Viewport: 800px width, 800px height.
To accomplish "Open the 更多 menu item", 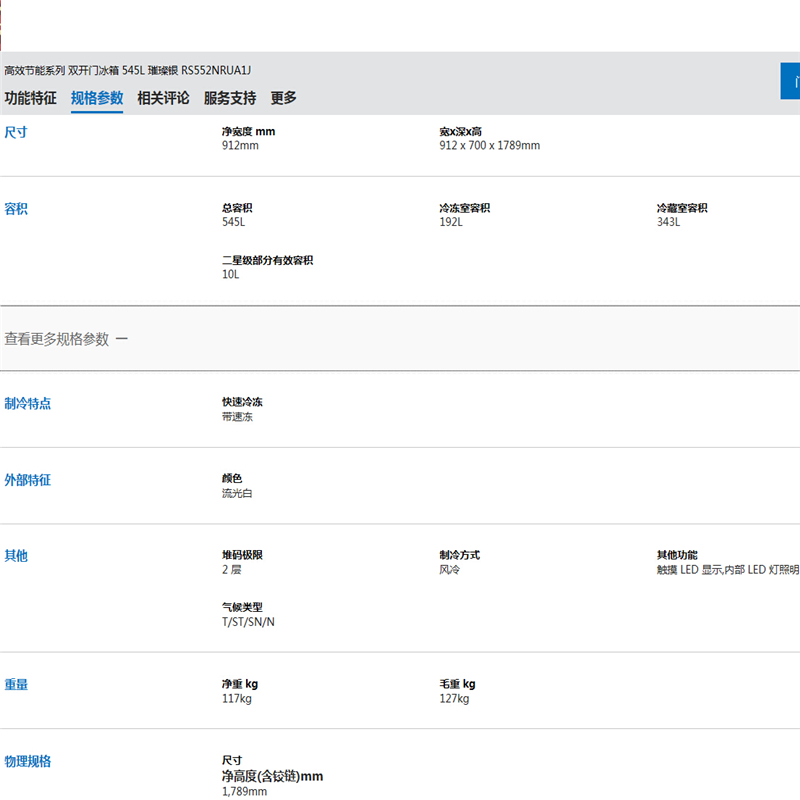I will pos(283,98).
